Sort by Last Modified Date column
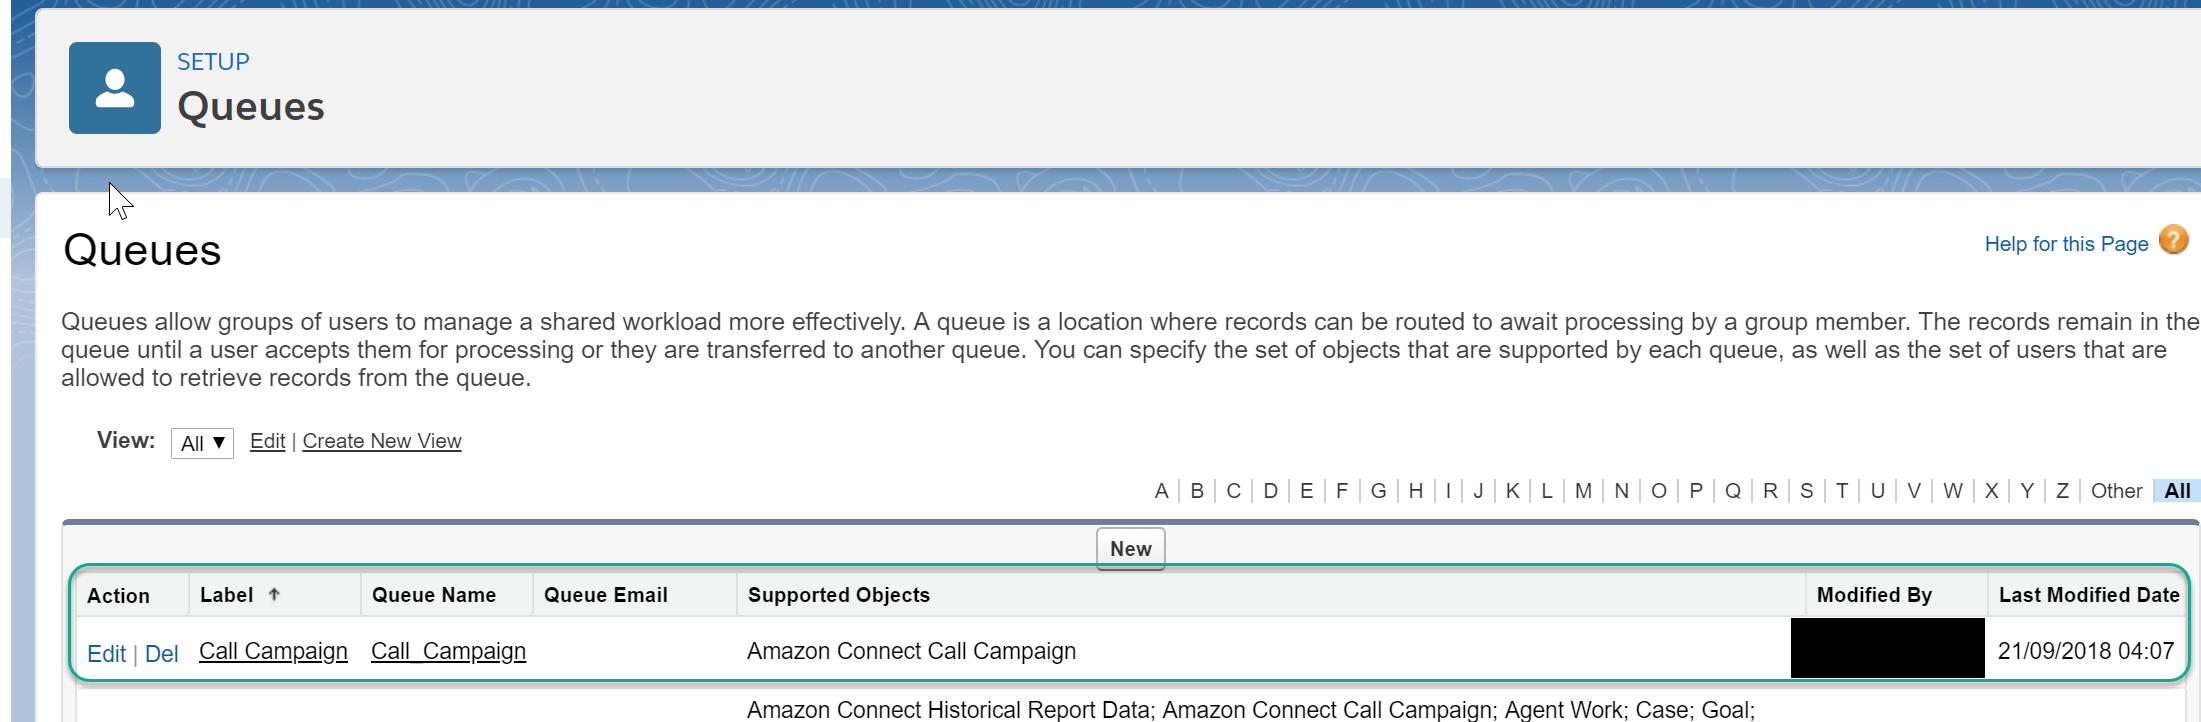The image size is (2201, 722). [2089, 595]
